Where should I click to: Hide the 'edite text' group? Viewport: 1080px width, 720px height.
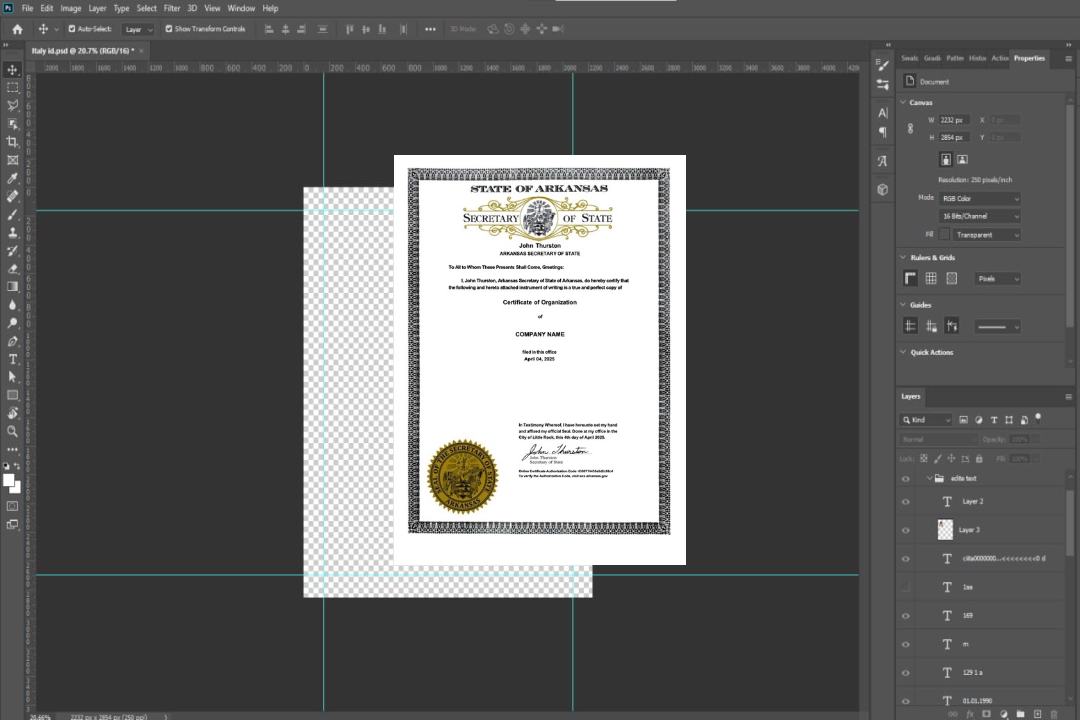906,479
